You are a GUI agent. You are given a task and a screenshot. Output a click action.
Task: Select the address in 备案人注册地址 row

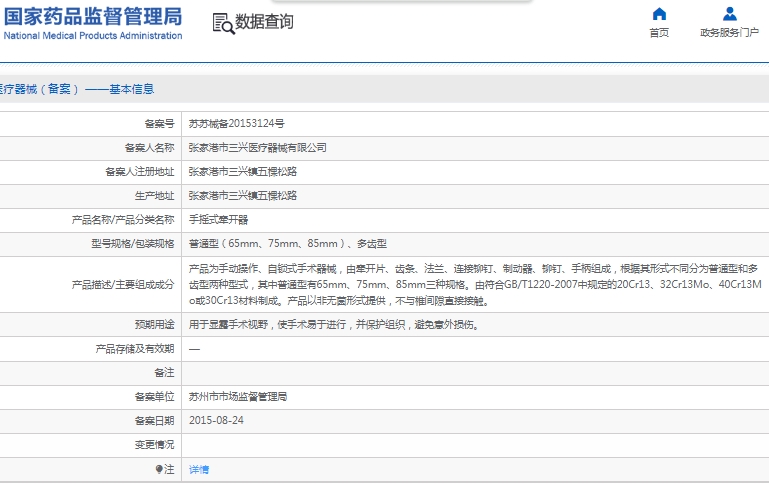click(x=243, y=172)
